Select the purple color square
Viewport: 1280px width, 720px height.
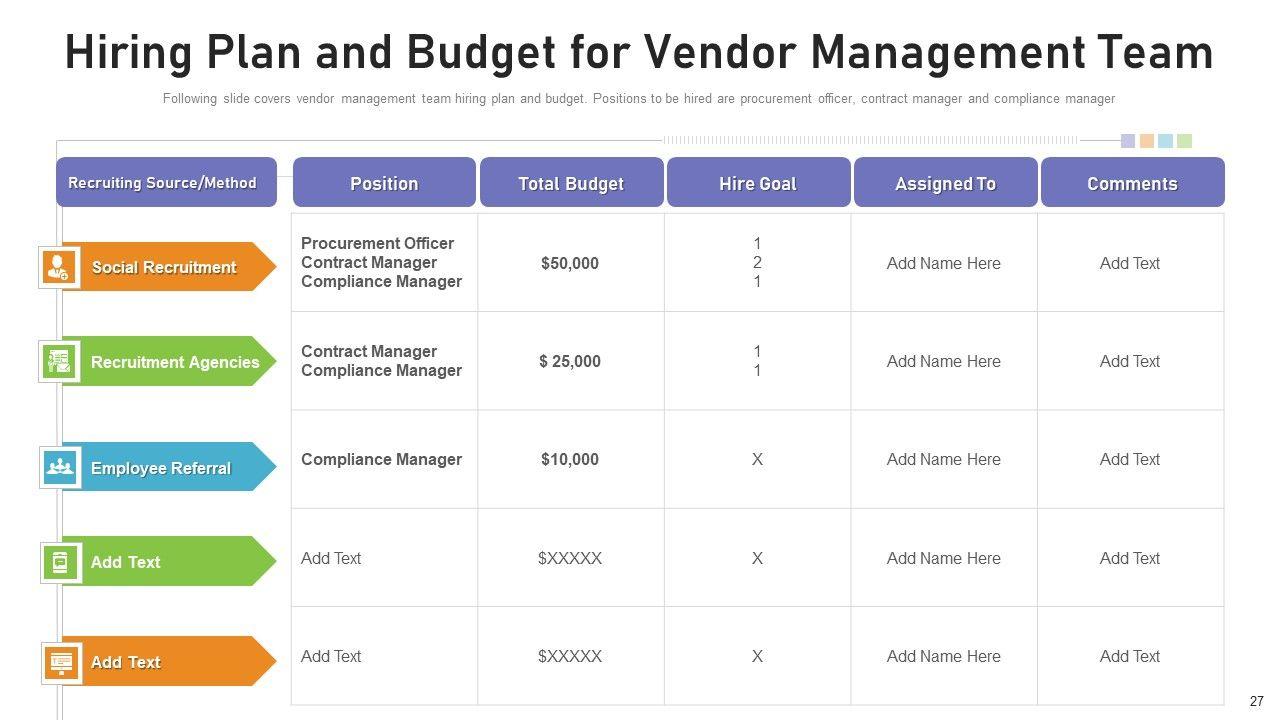point(1128,141)
